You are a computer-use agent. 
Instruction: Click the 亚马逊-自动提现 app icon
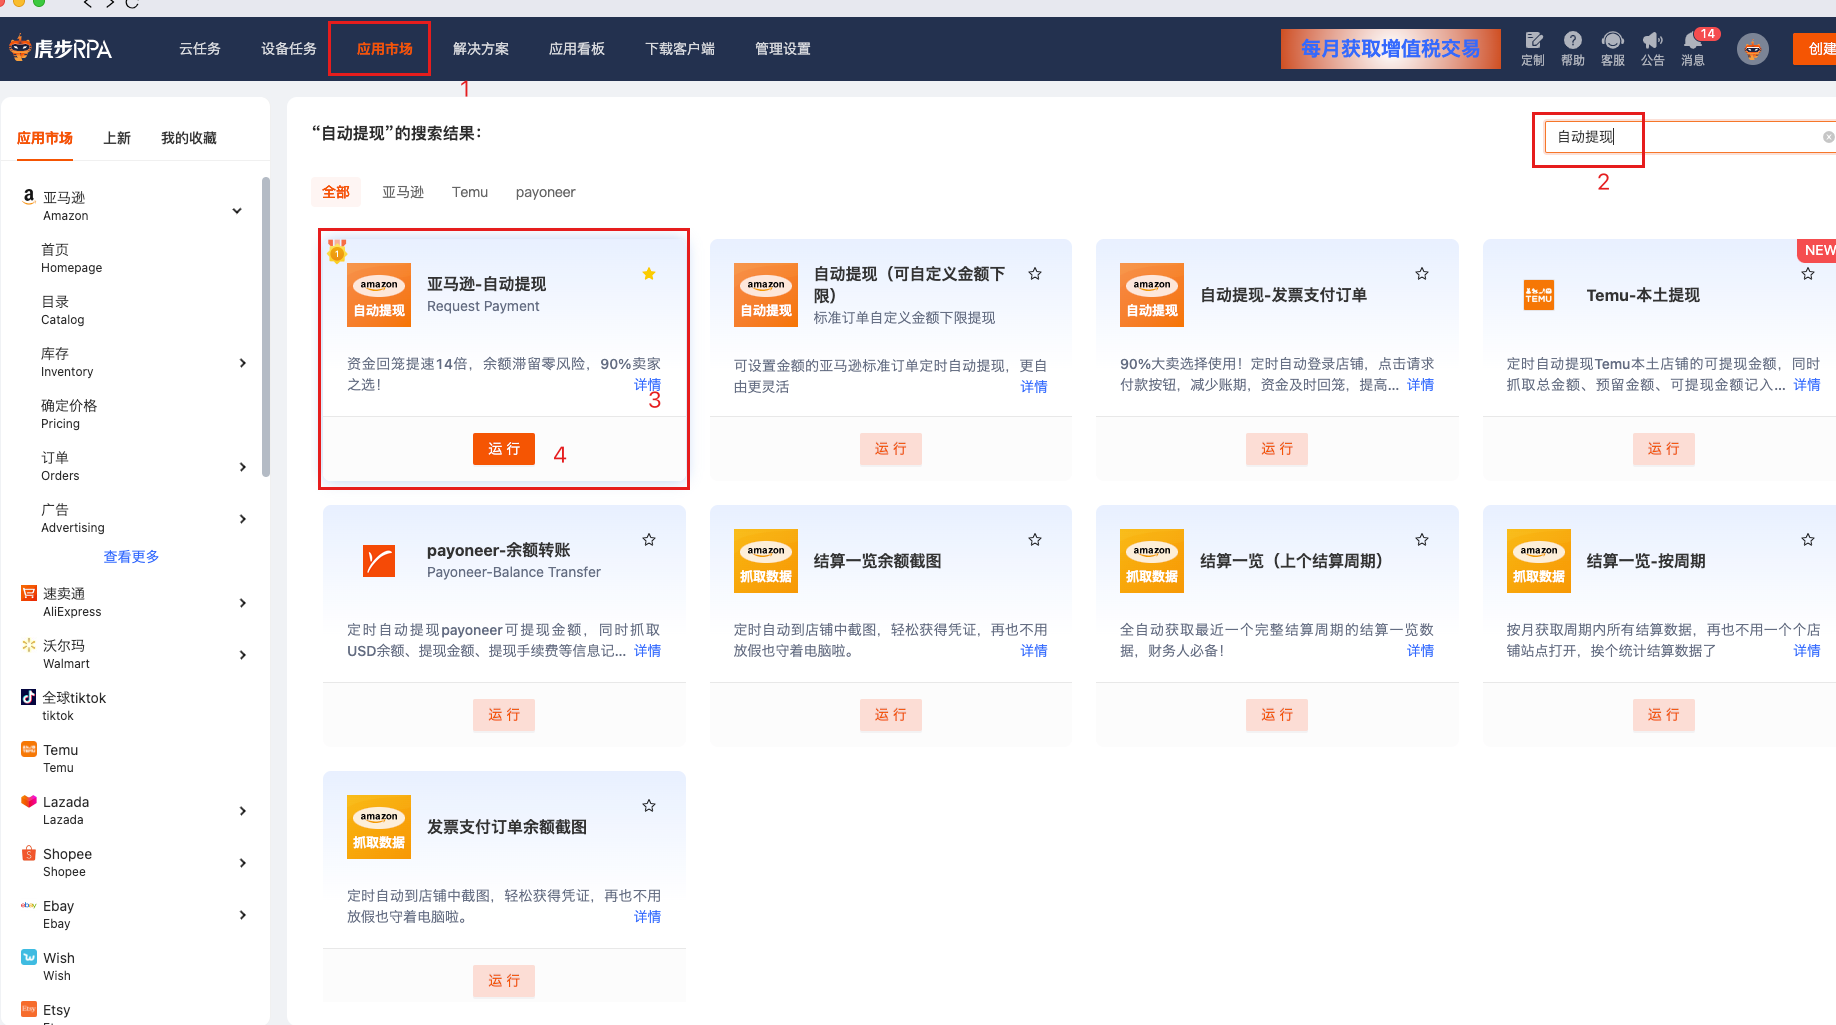pyautogui.click(x=379, y=295)
